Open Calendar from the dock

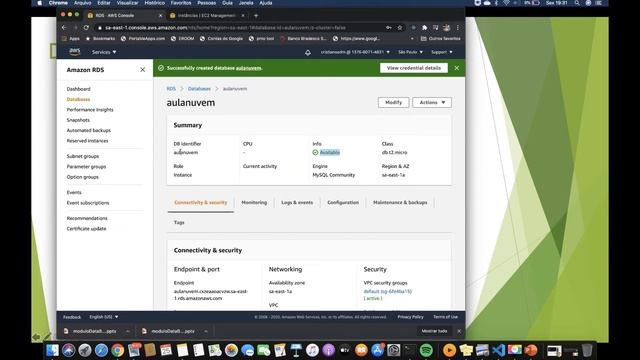pyautogui.click(x=166, y=350)
